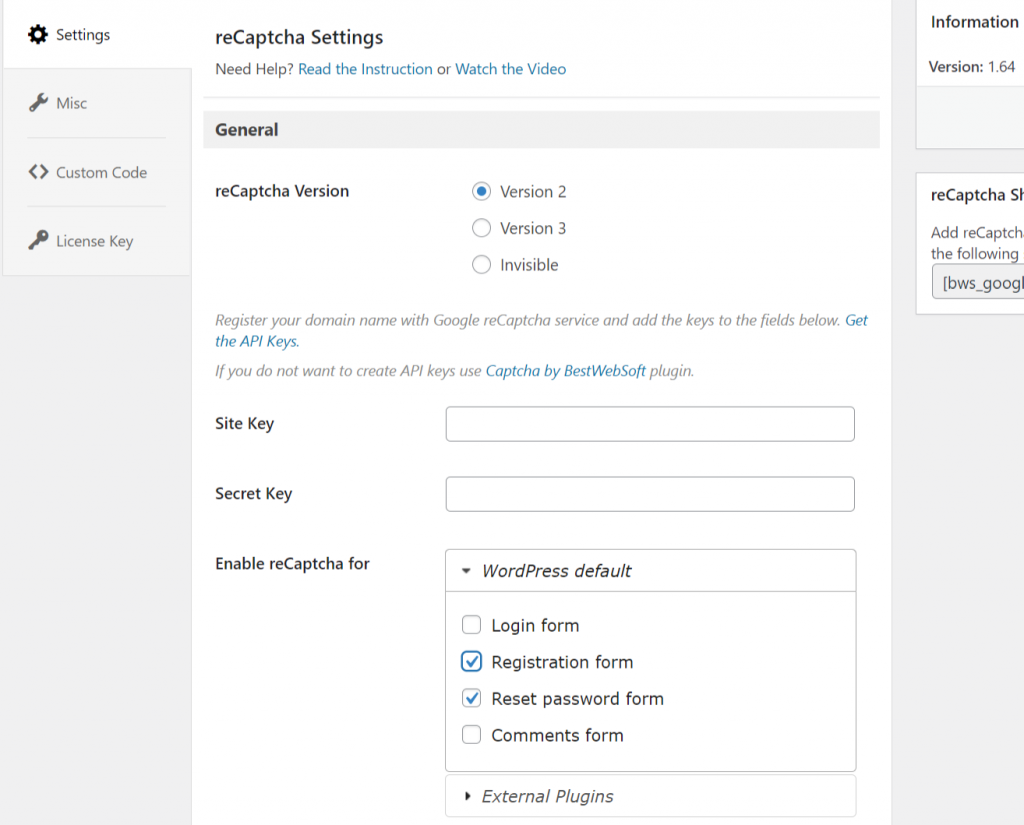Click the reCaptcha Version label
Screen dimensions: 1024x825
pos(282,191)
